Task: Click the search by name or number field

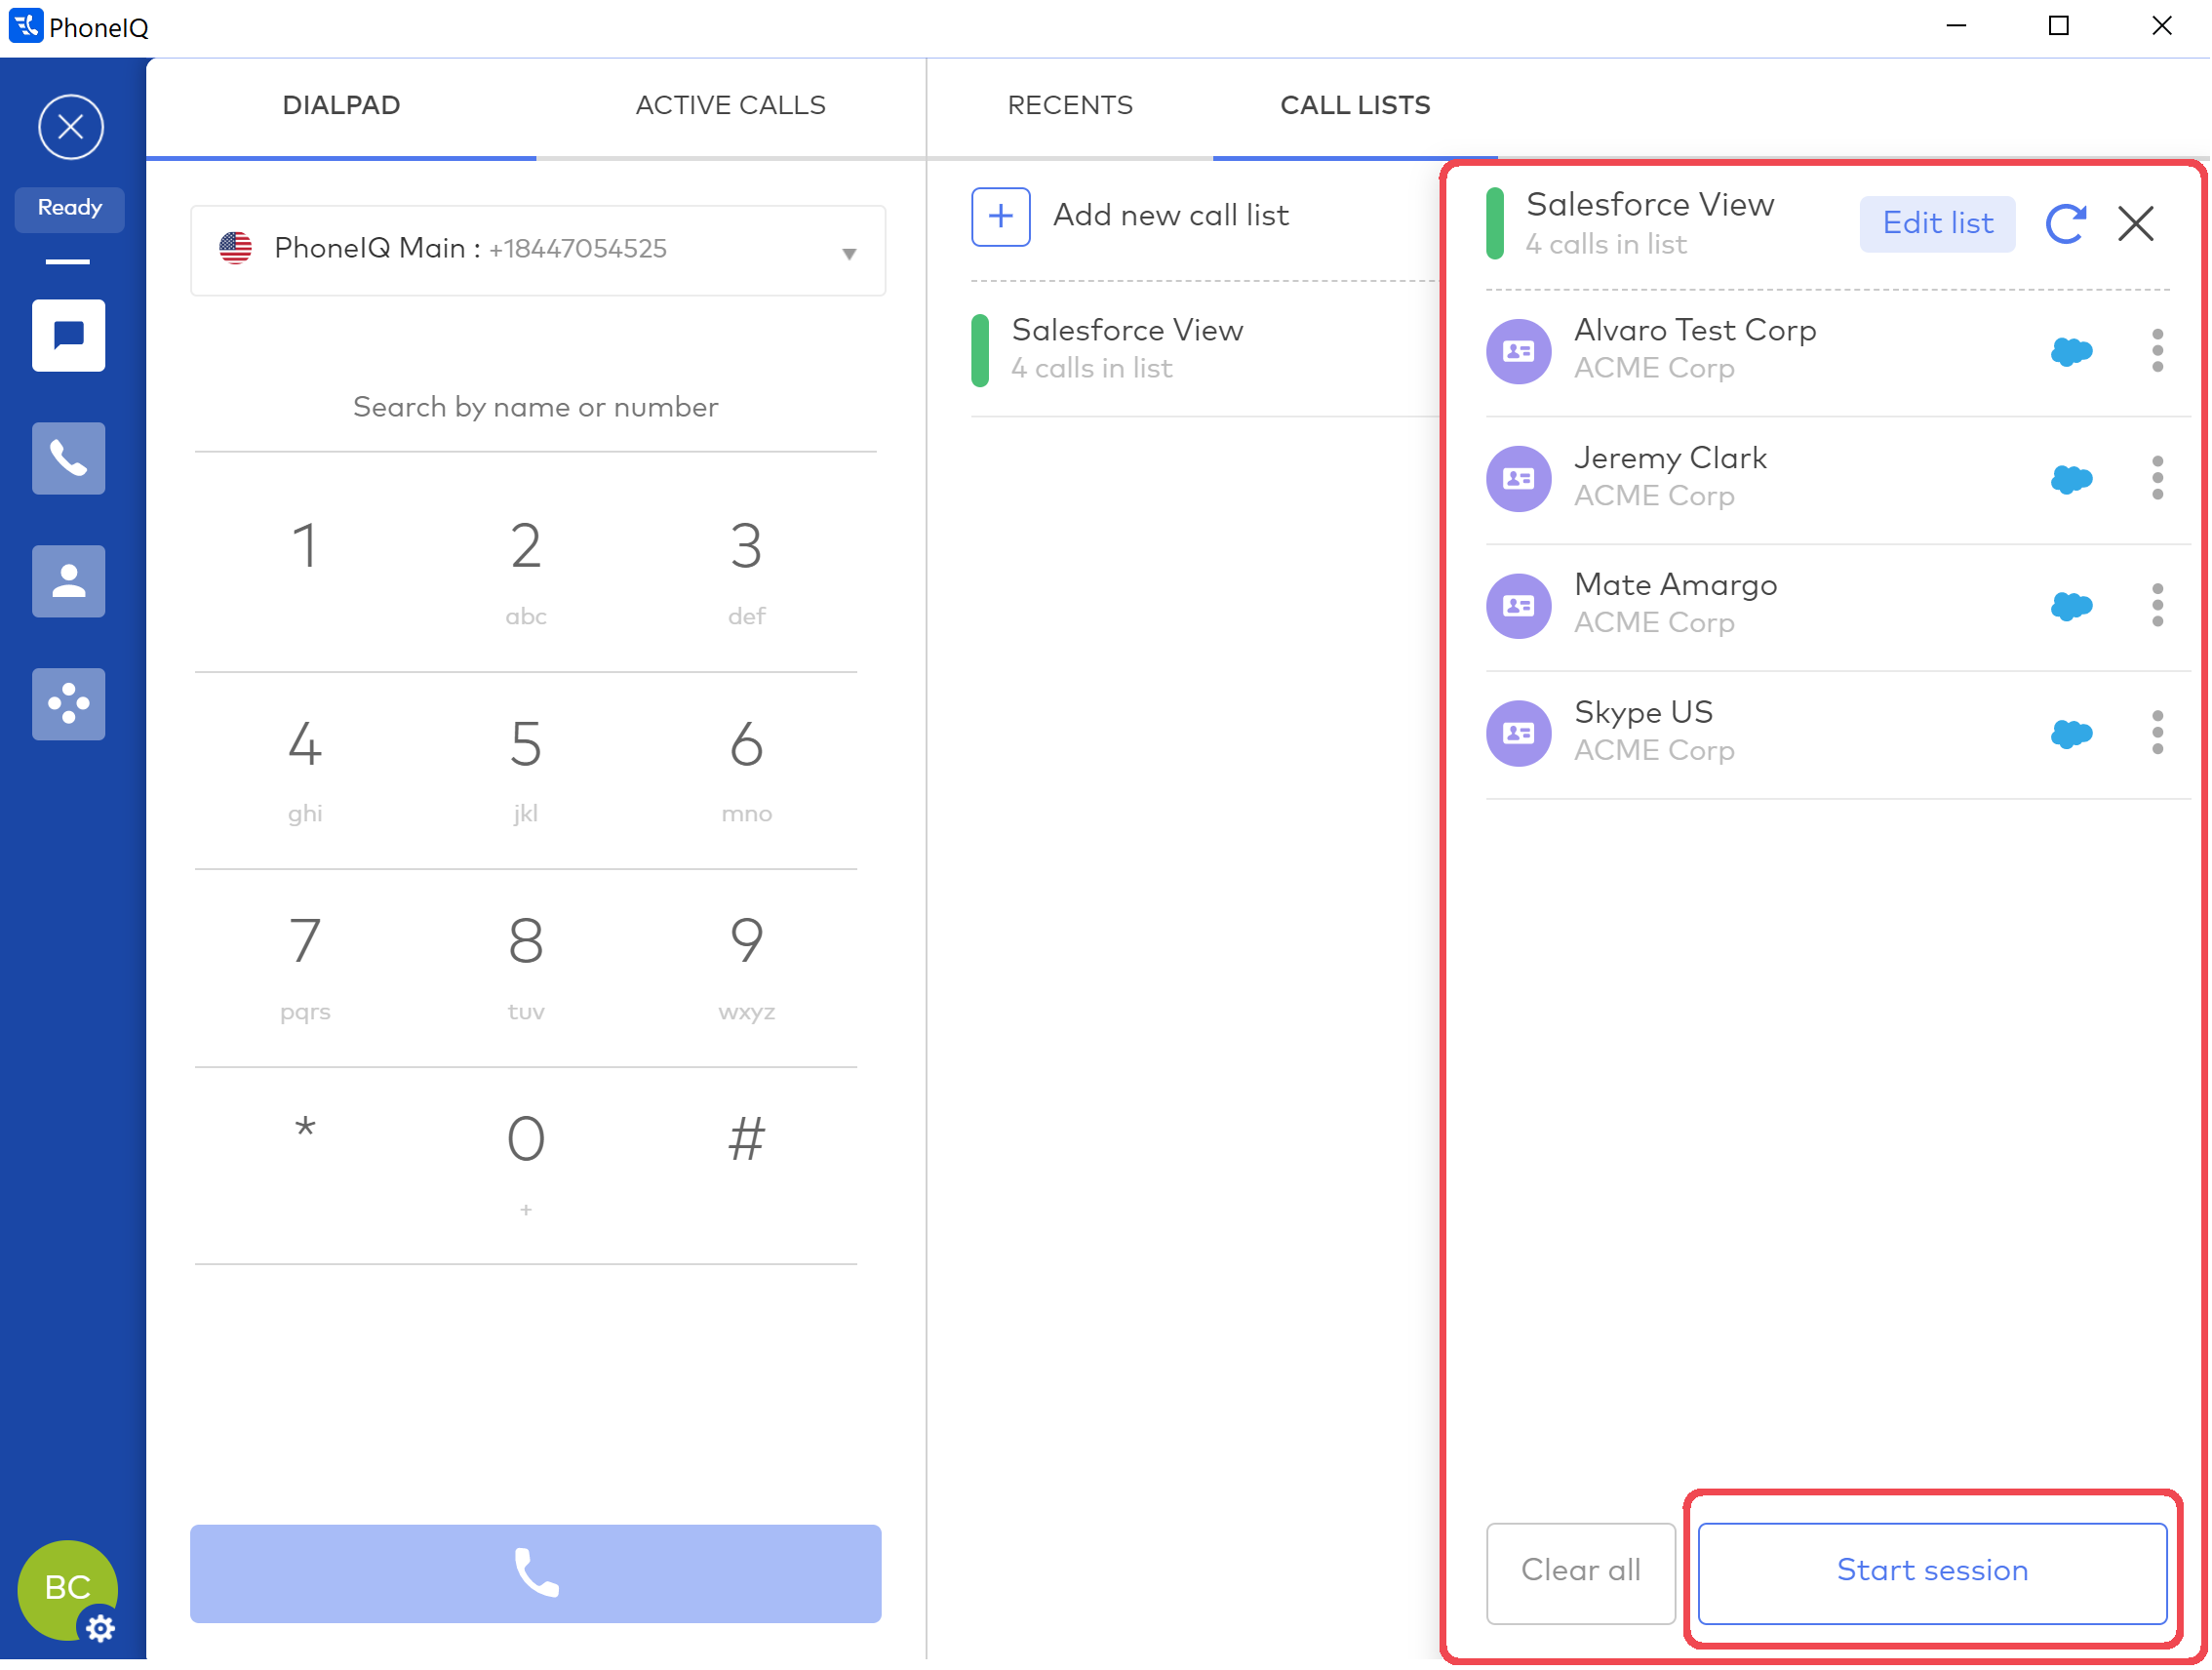Action: pos(536,408)
